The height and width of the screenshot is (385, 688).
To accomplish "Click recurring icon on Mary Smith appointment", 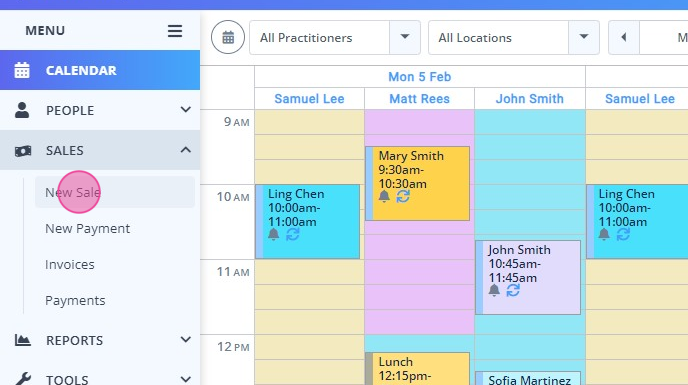I will 403,196.
